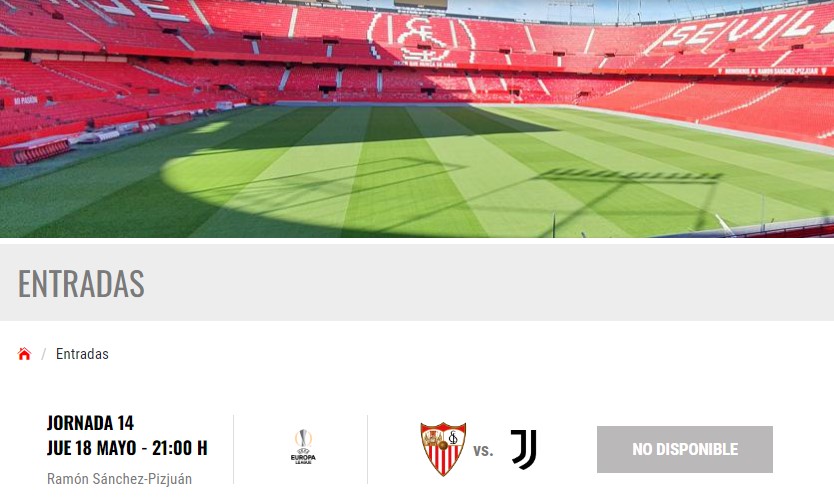Image resolution: width=834 pixels, height=497 pixels.
Task: Click the stadium panorama banner image
Action: pos(417,119)
